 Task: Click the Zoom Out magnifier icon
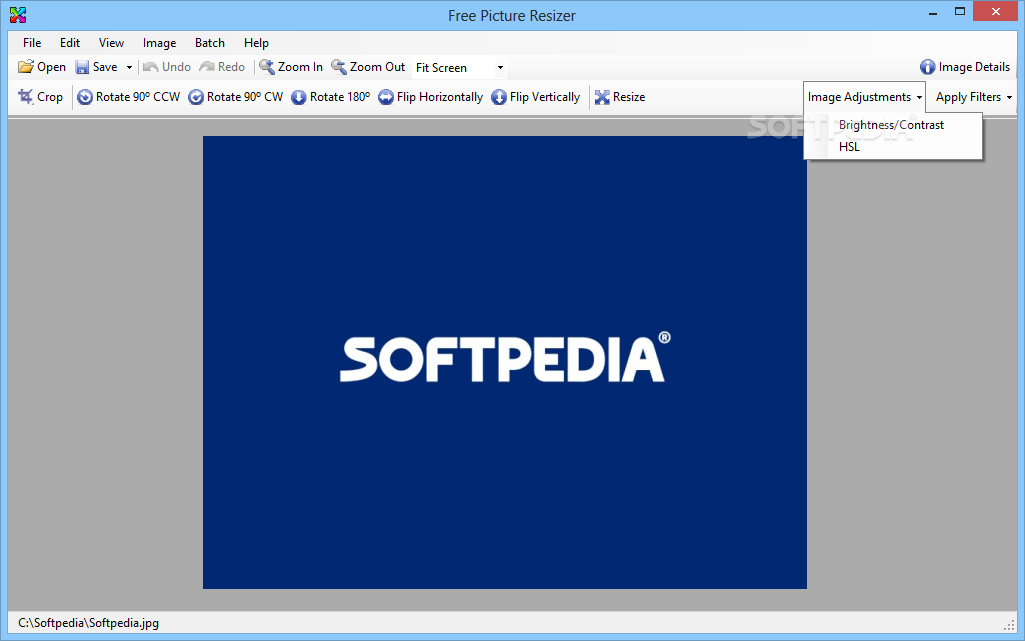tap(339, 67)
